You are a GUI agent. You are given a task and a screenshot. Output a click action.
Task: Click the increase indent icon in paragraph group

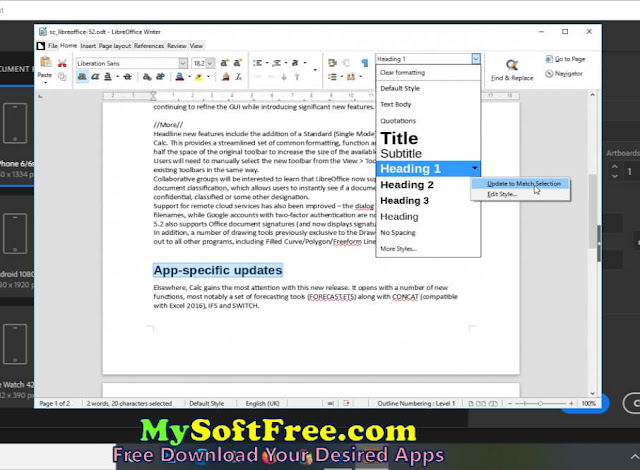(x=332, y=63)
